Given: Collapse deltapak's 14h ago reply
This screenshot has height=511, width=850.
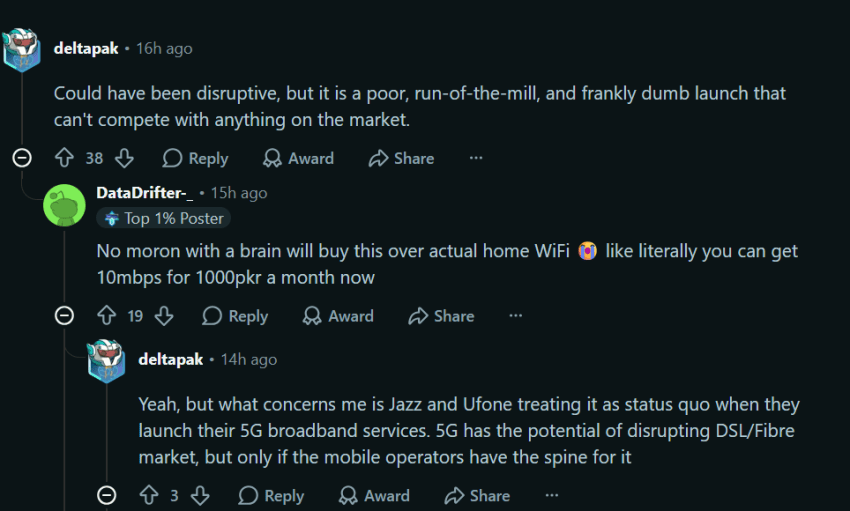Looking at the screenshot, I should coord(106,495).
